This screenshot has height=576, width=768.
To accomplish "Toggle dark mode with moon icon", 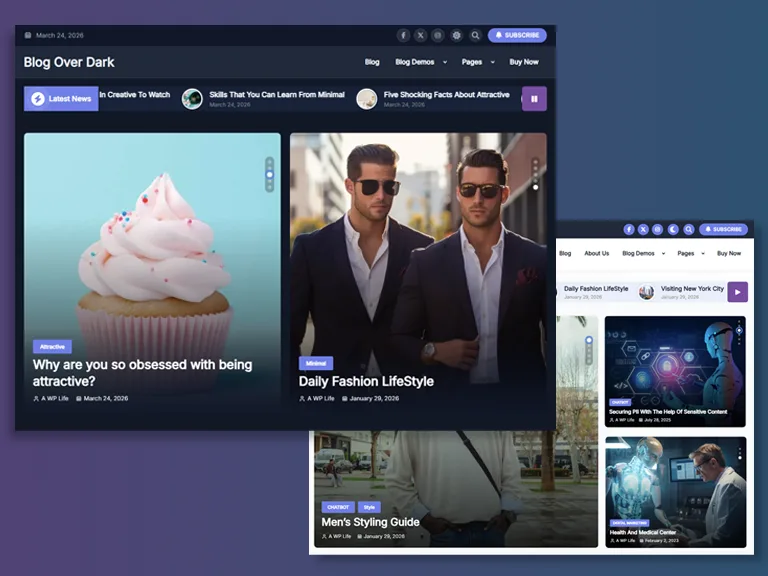I will pos(673,229).
